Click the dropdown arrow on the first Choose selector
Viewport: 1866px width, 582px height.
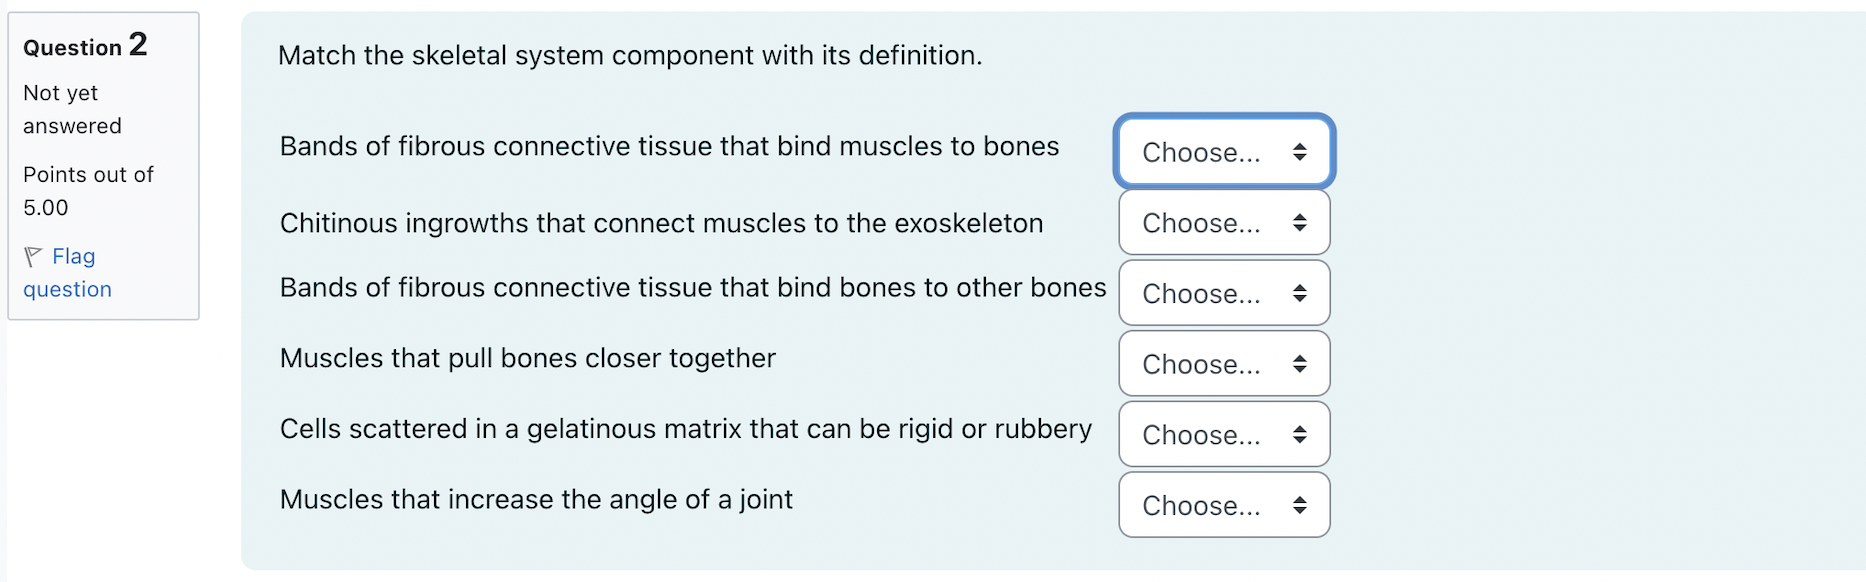(x=1300, y=152)
